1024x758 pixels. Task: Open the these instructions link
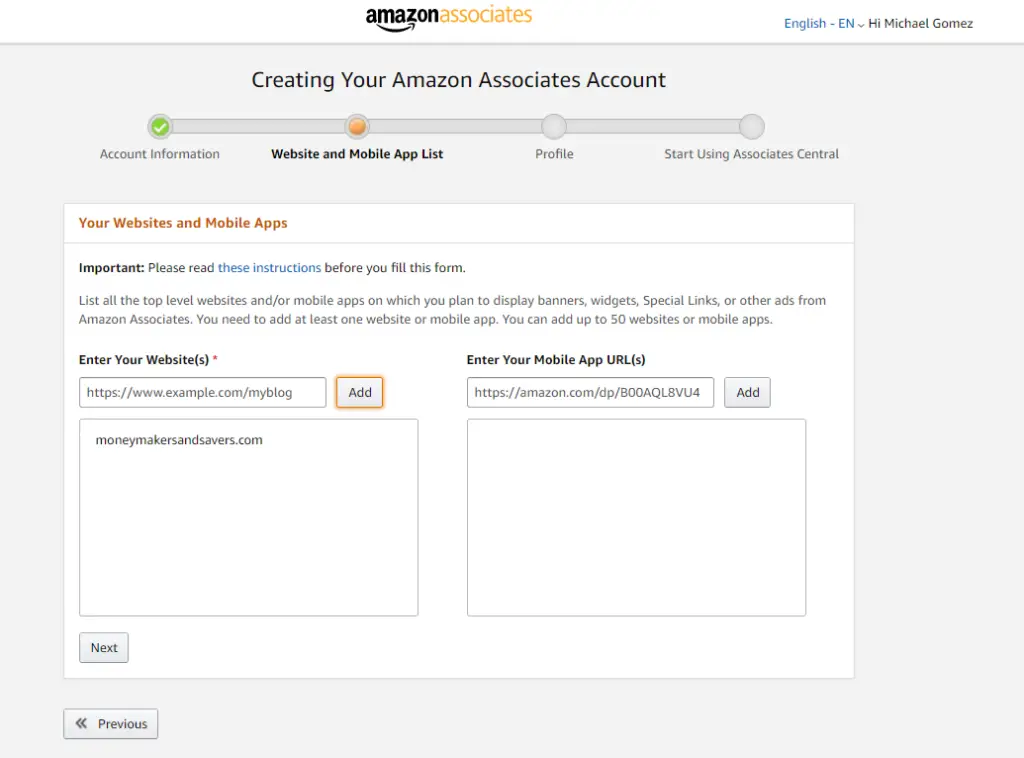coord(269,268)
